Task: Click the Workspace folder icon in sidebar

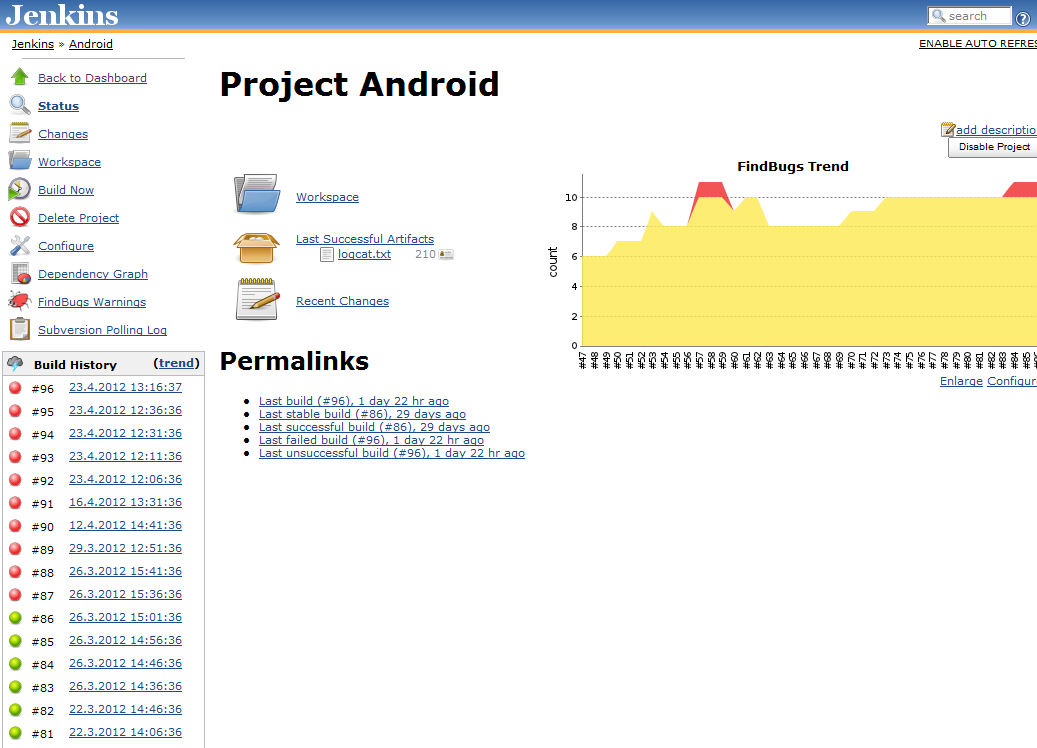Action: pos(19,161)
